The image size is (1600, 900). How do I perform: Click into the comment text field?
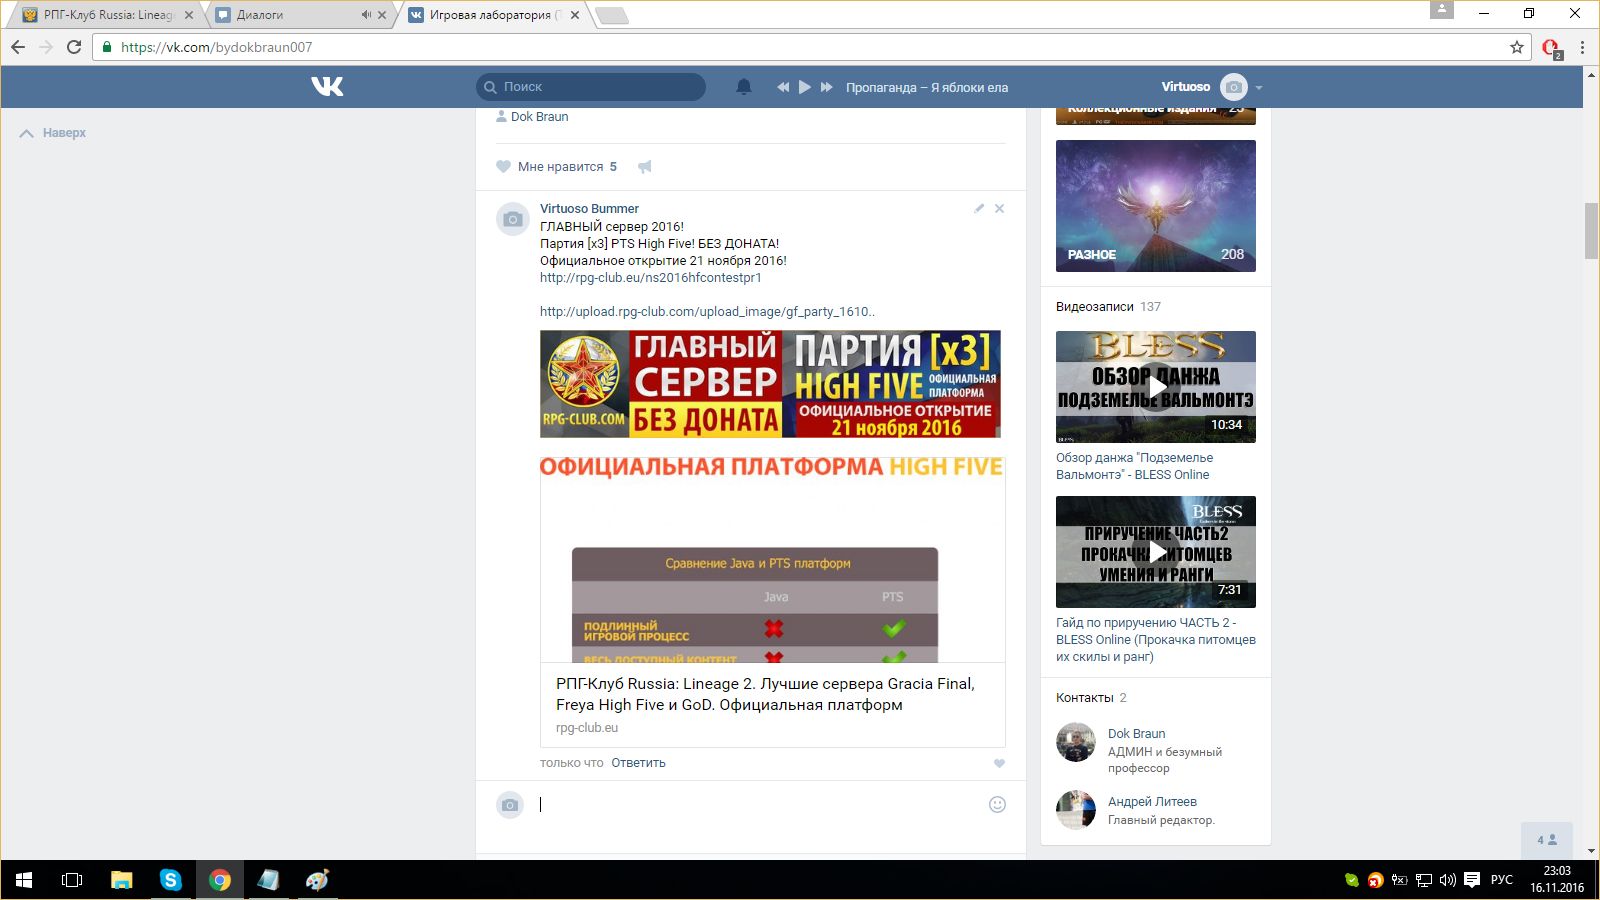point(760,805)
